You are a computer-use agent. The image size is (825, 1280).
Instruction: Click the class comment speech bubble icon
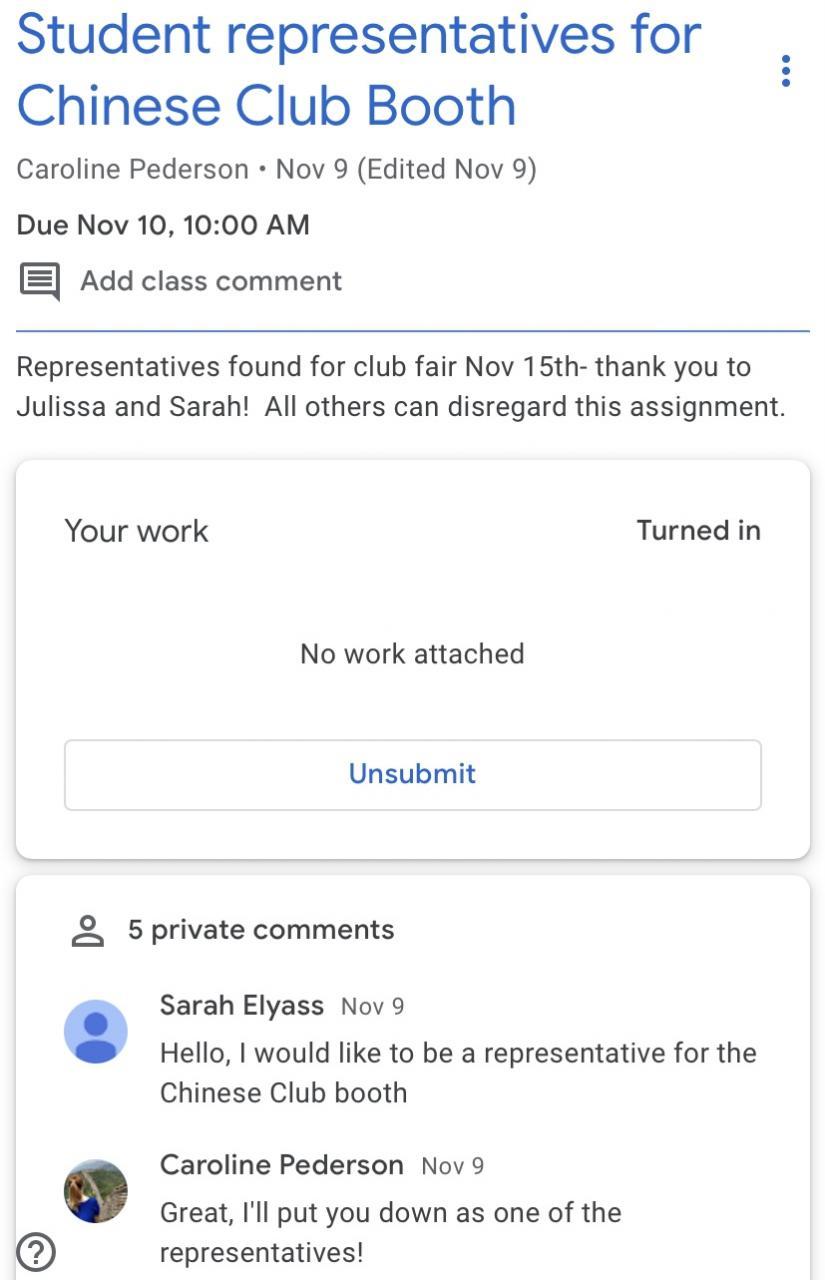40,281
